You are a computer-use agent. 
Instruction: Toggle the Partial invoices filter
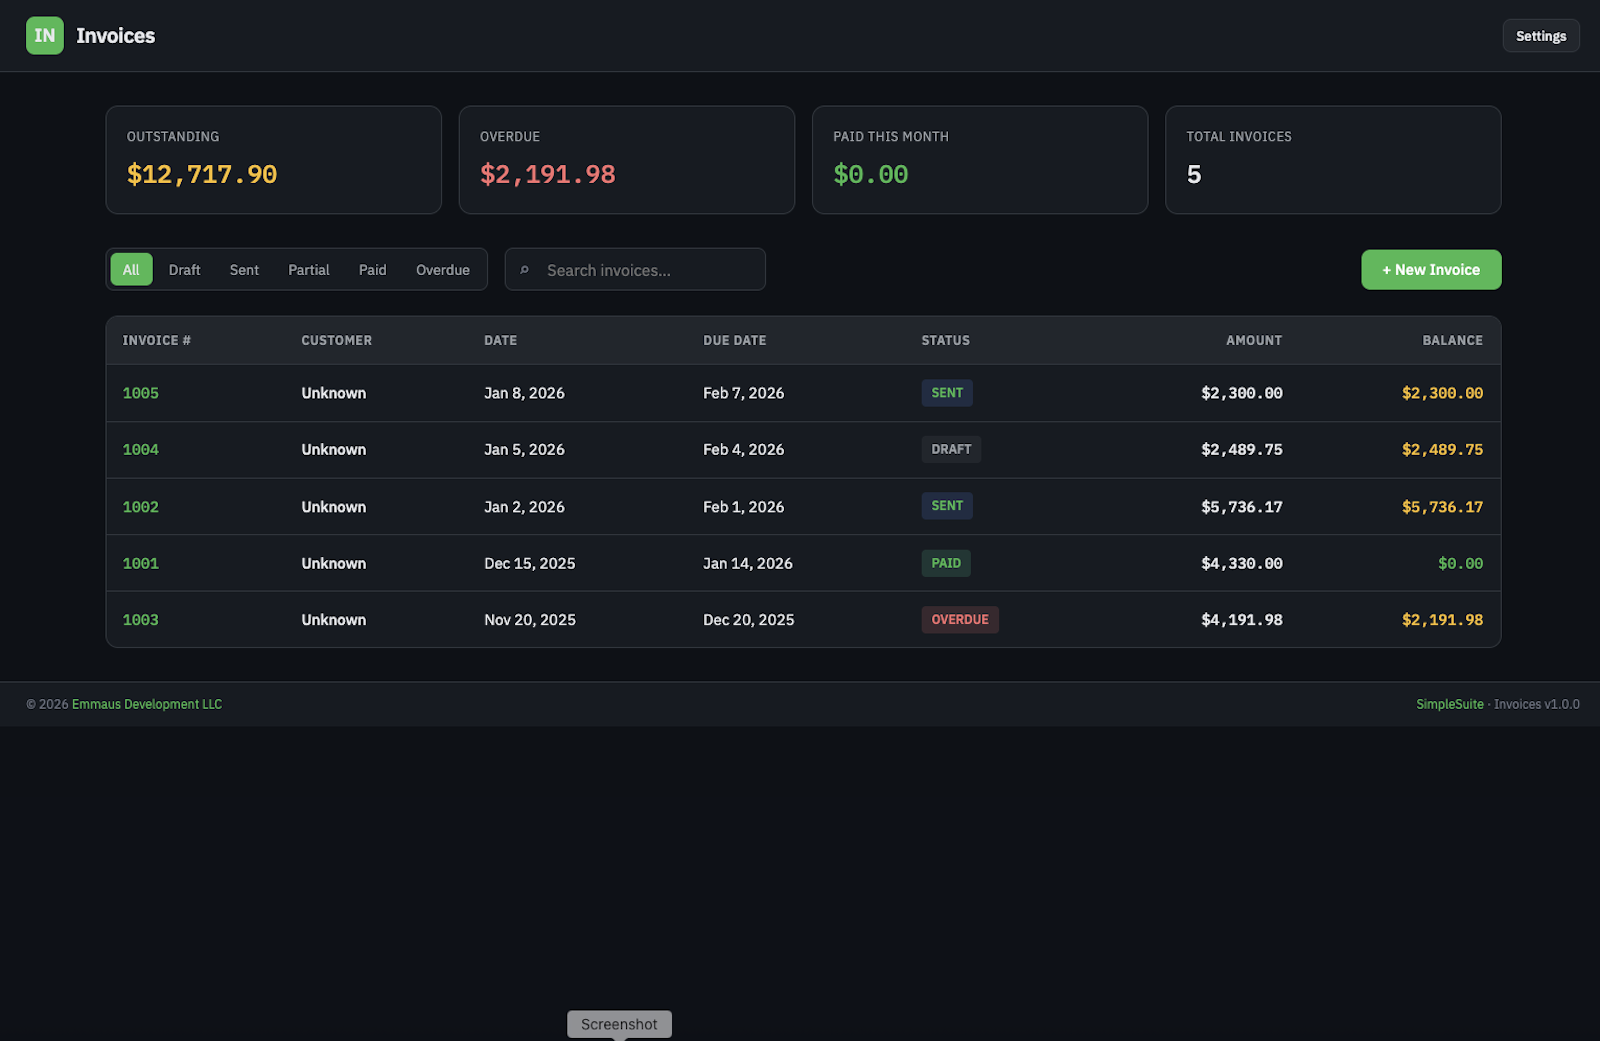coord(308,269)
